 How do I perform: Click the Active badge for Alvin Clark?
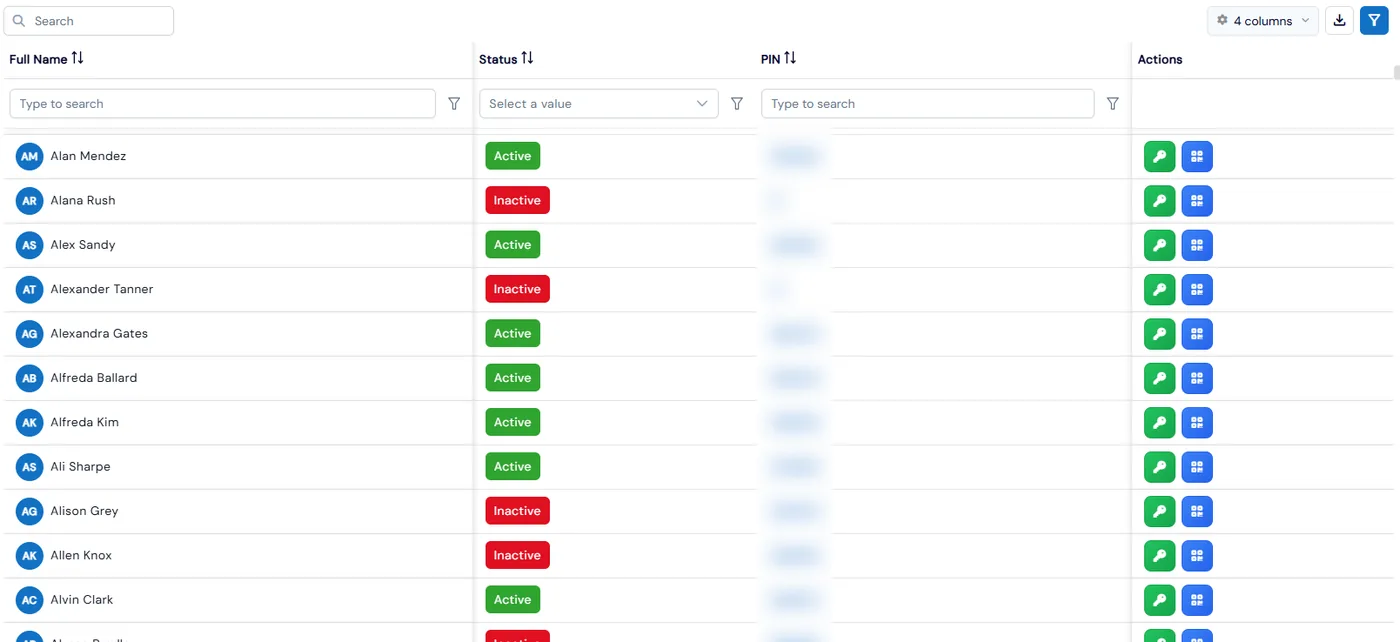[513, 600]
